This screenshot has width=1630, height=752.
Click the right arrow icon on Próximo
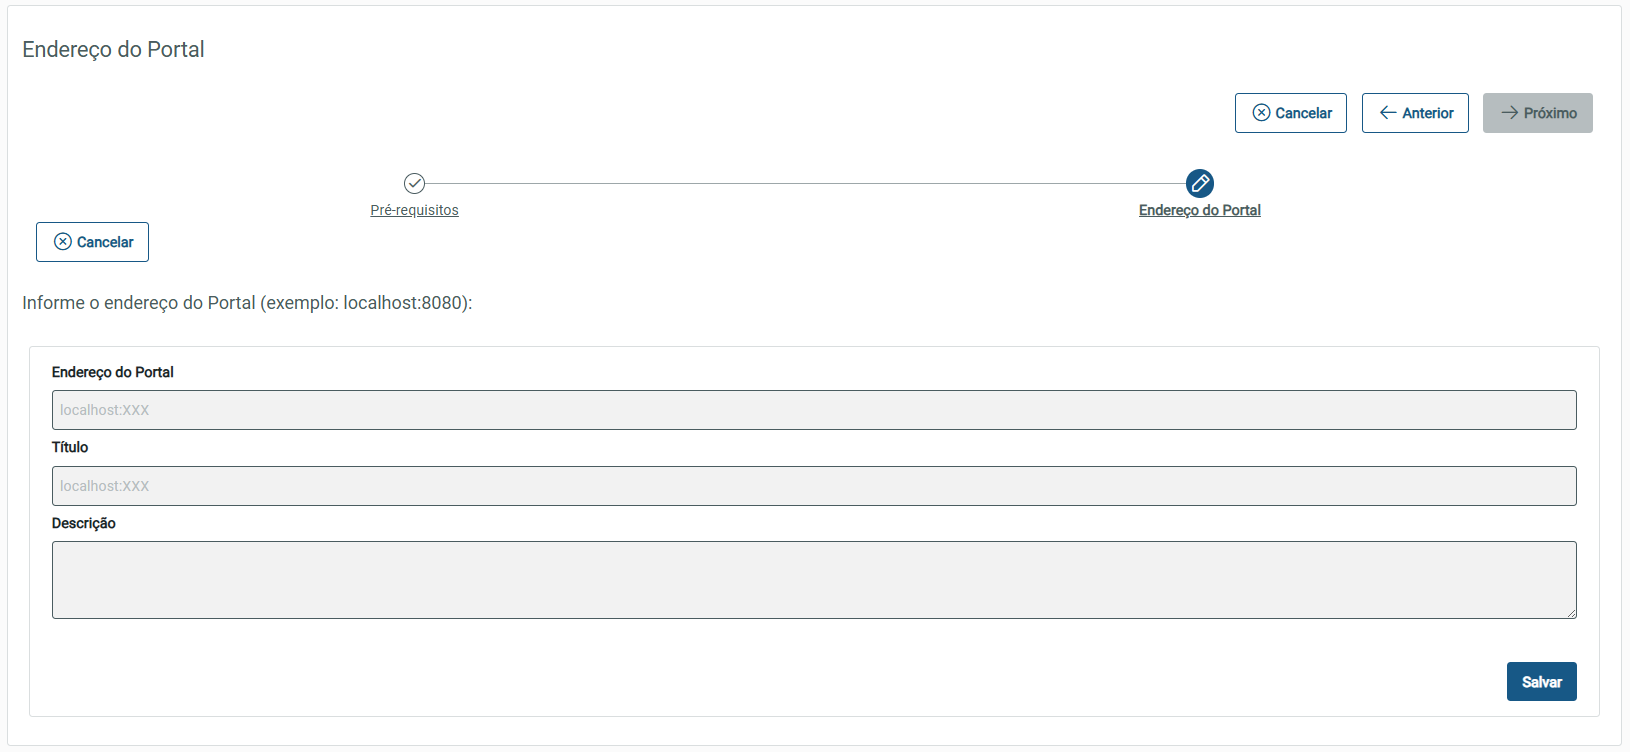pyautogui.click(x=1509, y=113)
